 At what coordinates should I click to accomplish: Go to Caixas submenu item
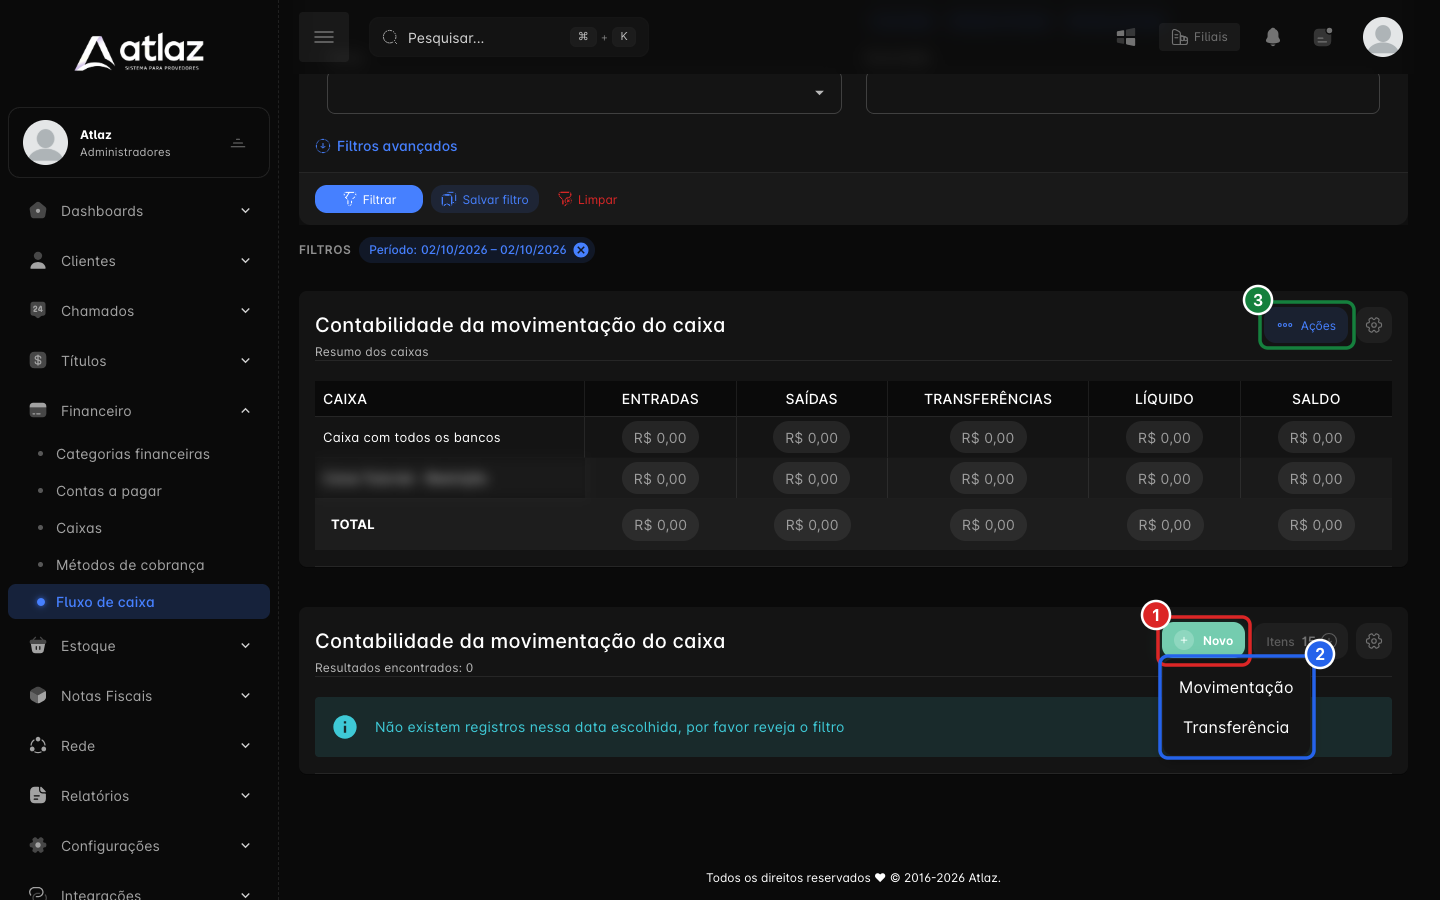pyautogui.click(x=79, y=528)
